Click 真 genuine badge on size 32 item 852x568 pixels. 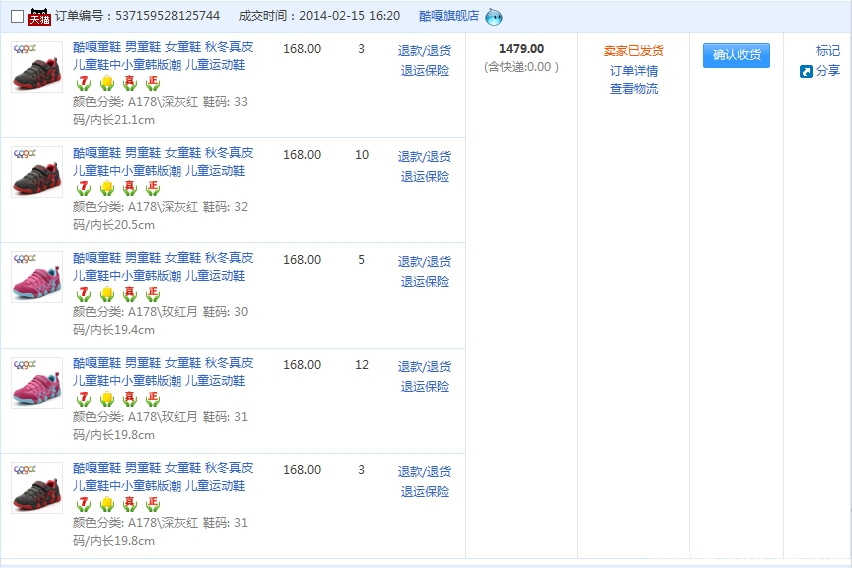pos(130,188)
